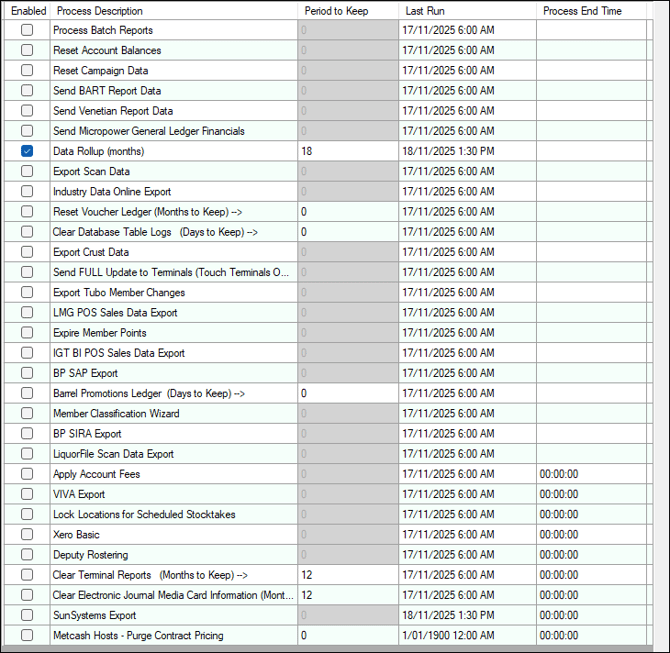
Task: Edit Metcash Hosts Purge Contract Pricing period field
Action: click(348, 635)
